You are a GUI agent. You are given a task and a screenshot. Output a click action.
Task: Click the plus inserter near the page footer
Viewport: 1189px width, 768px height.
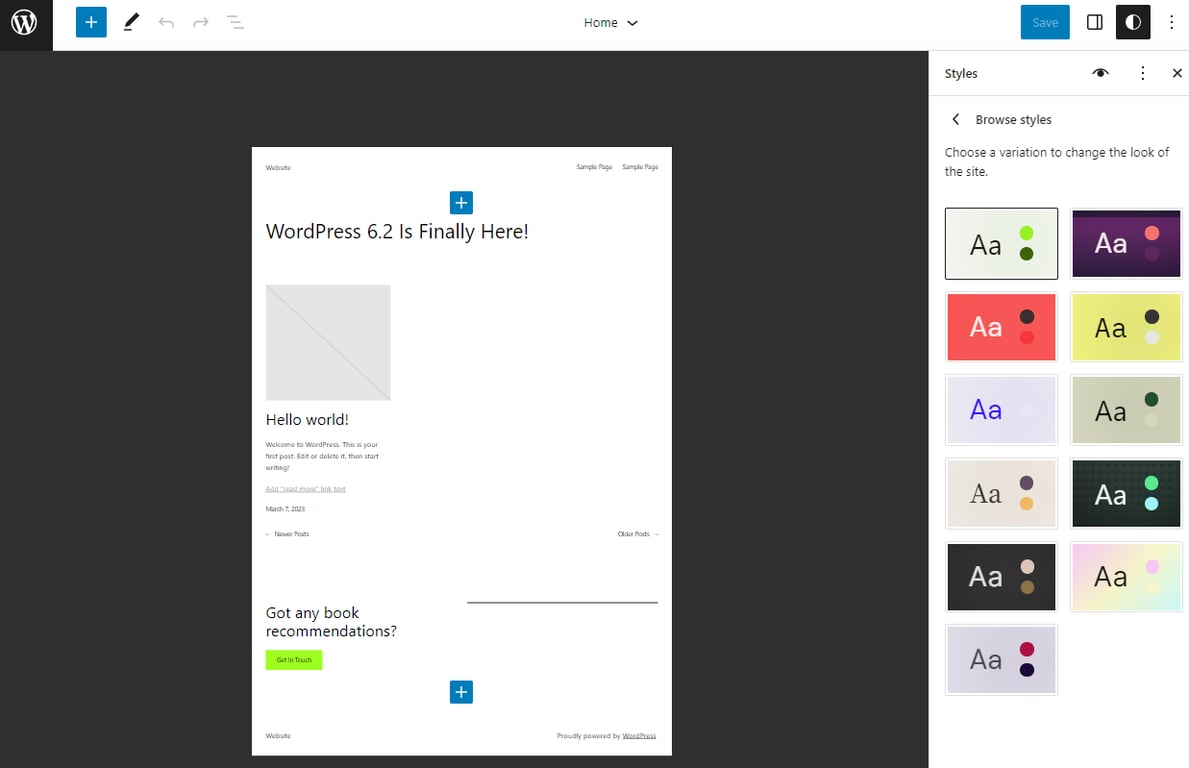(x=461, y=691)
